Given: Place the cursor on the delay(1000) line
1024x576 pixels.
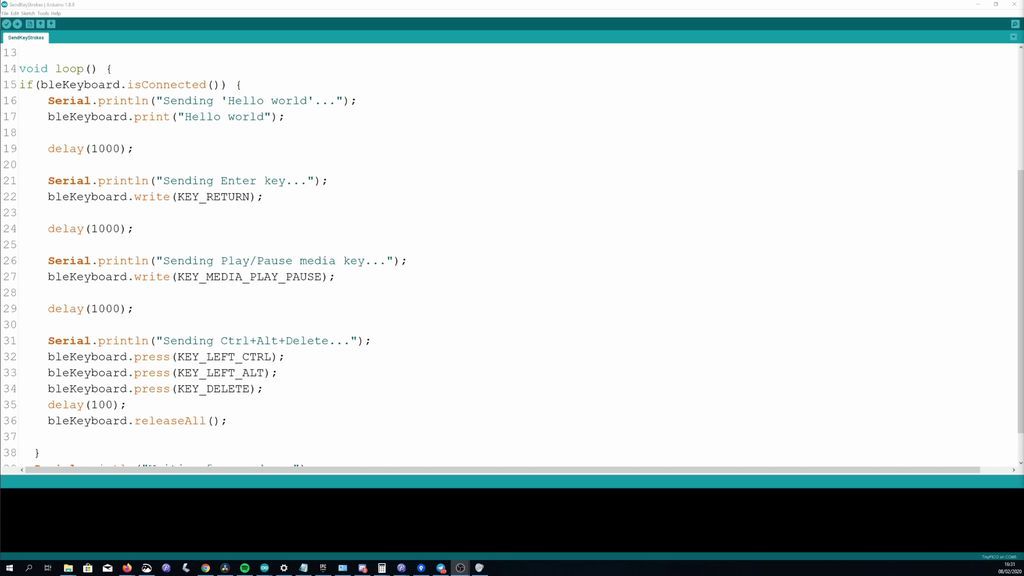Looking at the screenshot, I should 88,148.
